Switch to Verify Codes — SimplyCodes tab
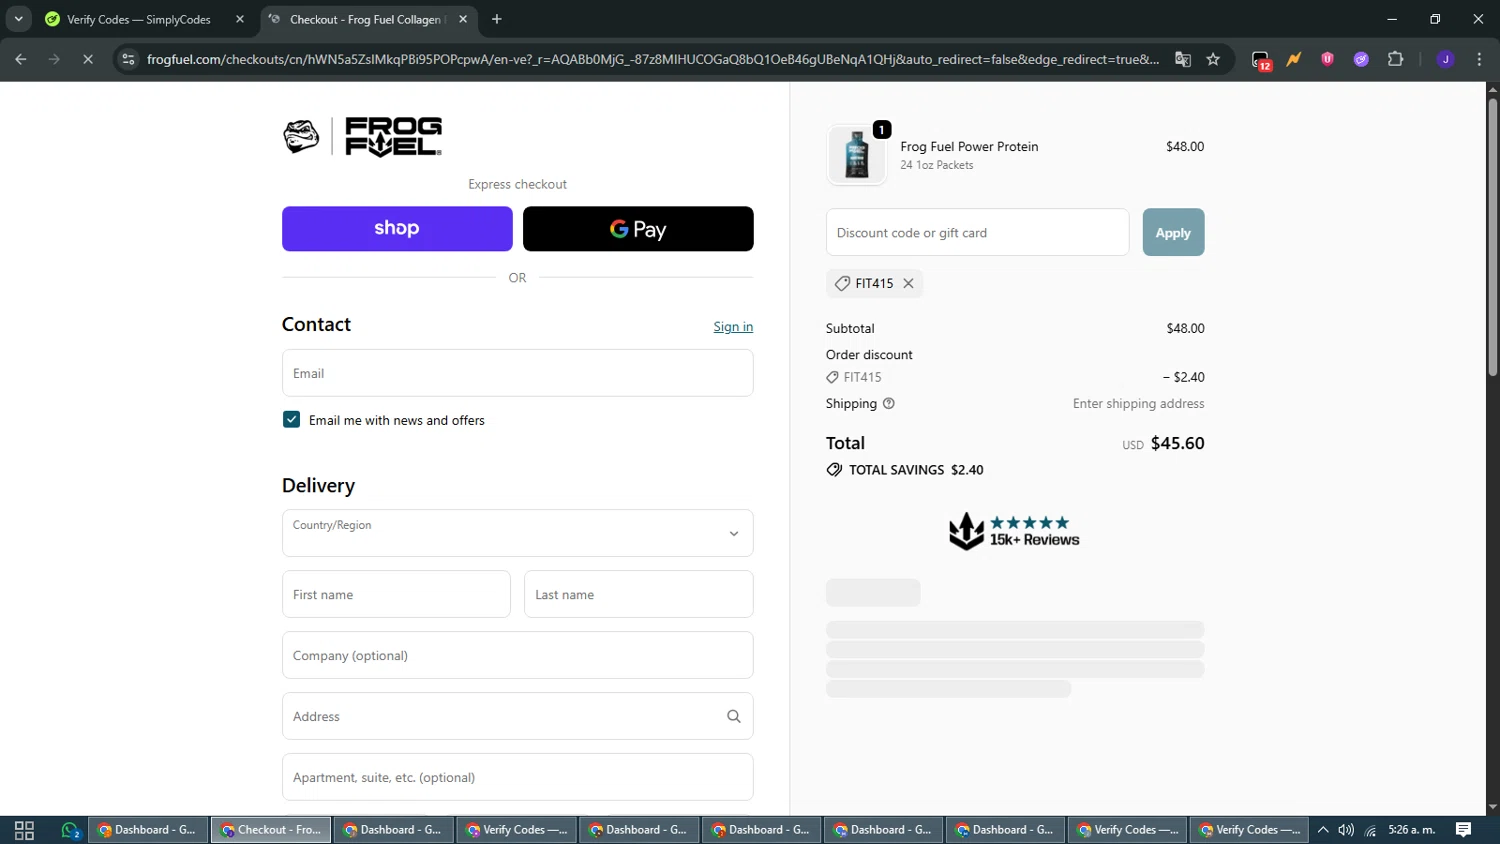The height and width of the screenshot is (844, 1500). tap(138, 19)
